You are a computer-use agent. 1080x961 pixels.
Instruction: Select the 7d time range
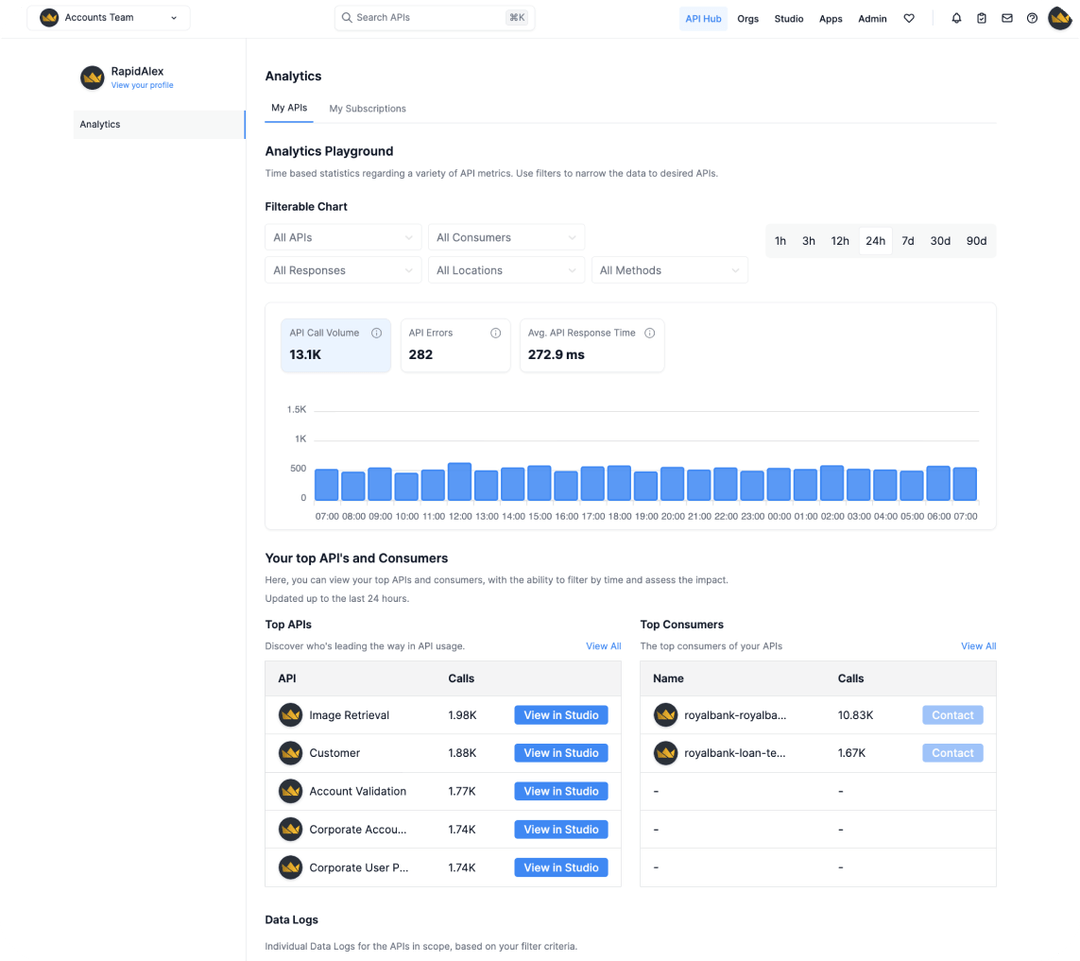pos(908,240)
